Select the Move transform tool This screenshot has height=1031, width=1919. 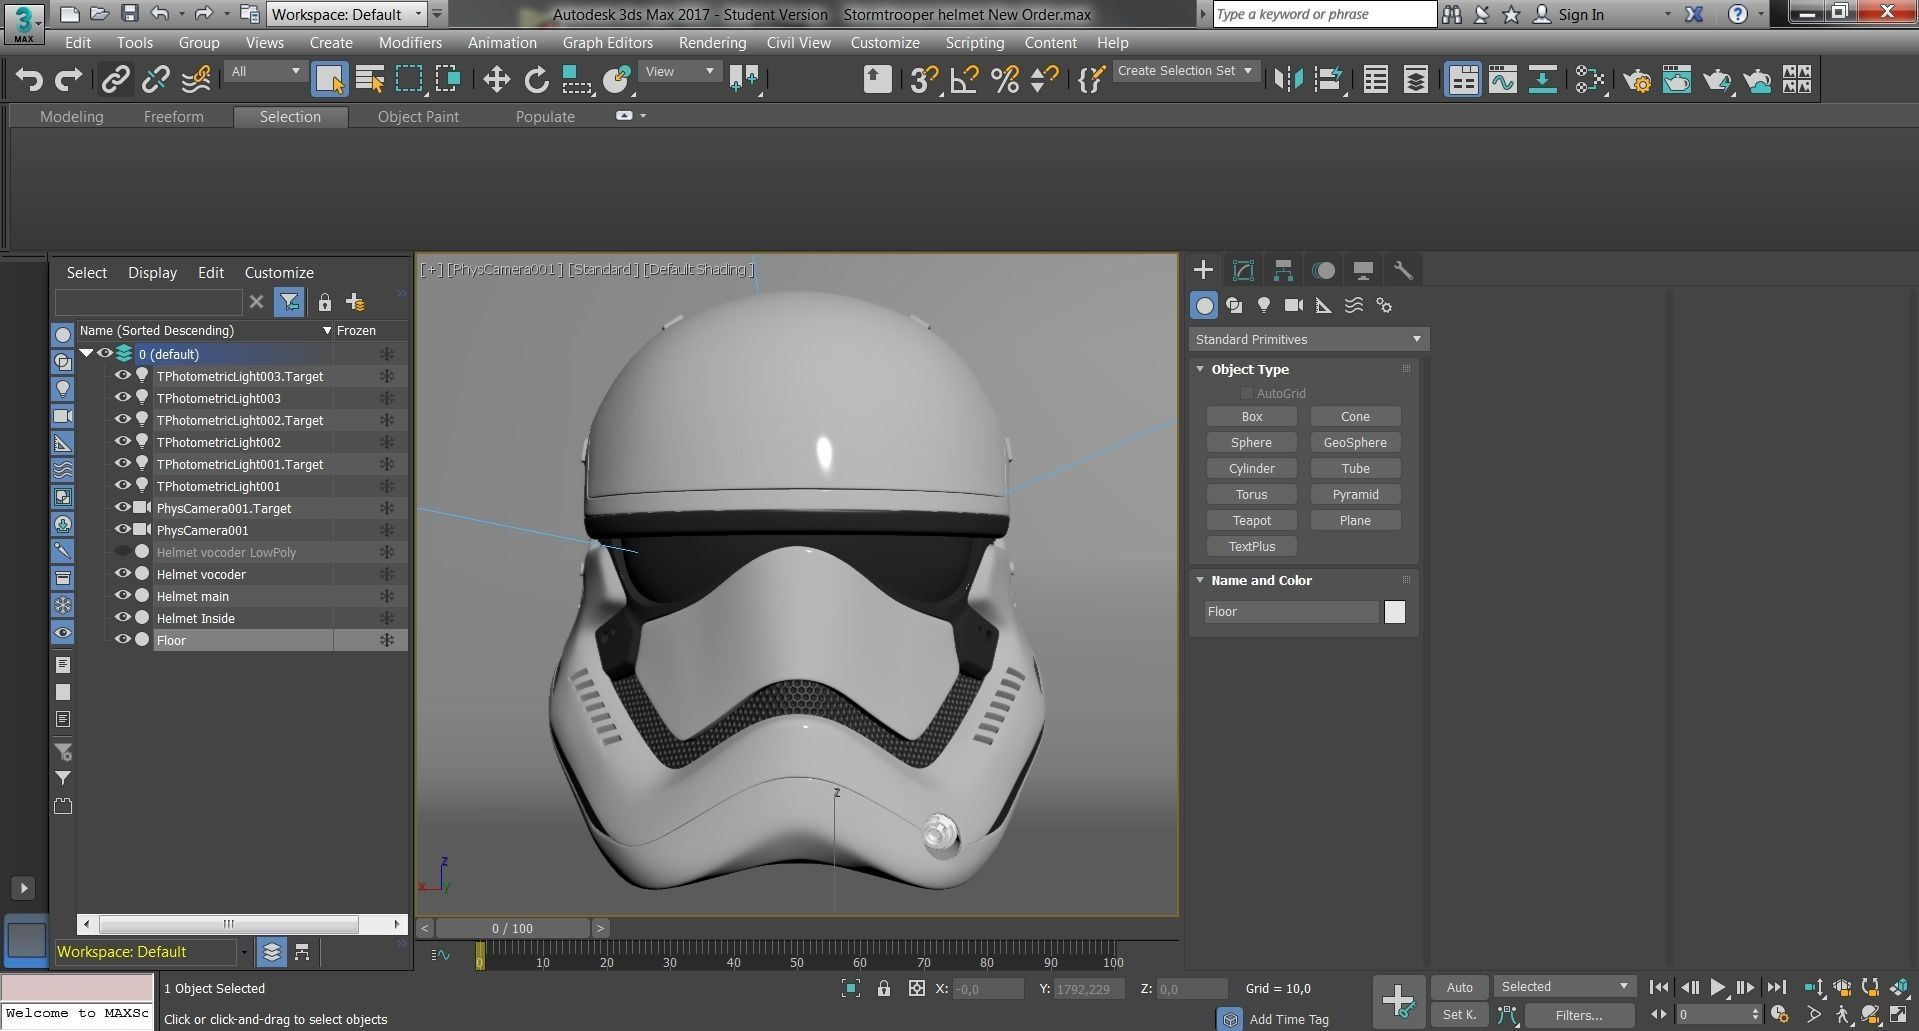click(x=496, y=79)
